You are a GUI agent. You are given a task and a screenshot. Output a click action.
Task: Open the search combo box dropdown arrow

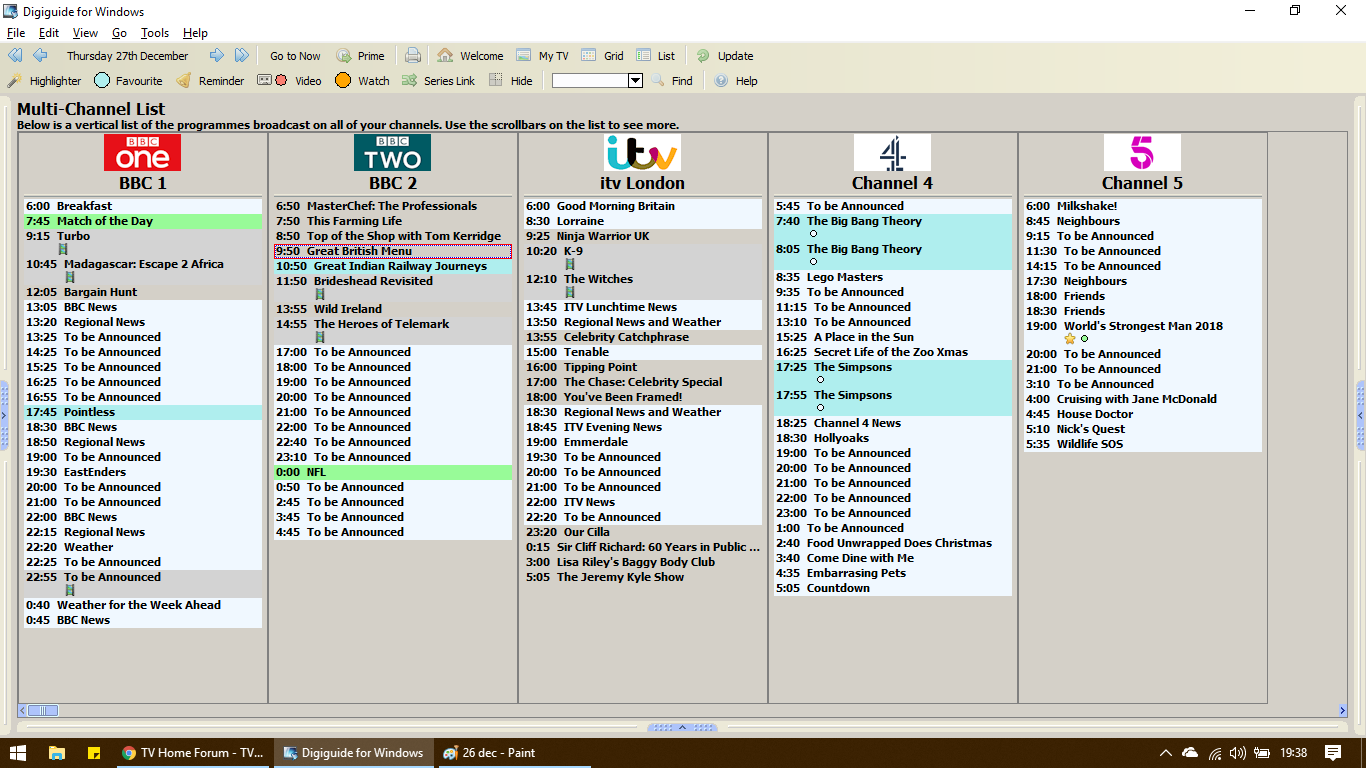click(x=635, y=81)
